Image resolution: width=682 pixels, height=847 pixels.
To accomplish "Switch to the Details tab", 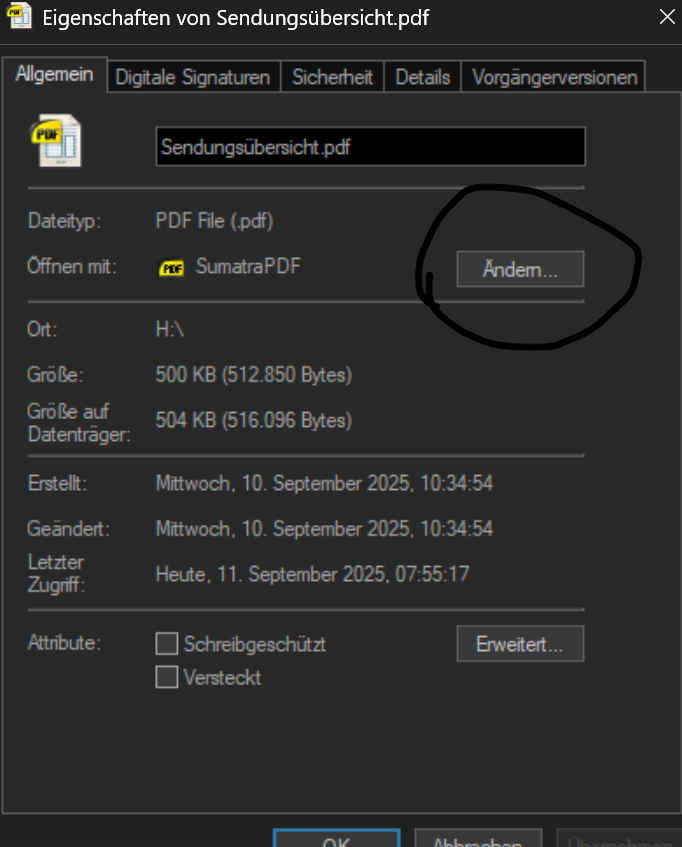I will 422,77.
